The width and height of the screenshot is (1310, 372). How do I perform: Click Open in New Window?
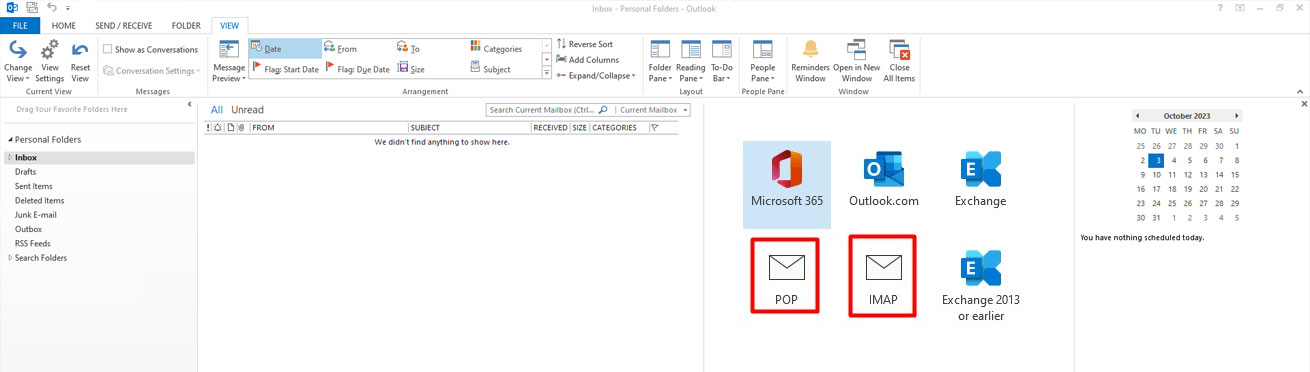[857, 61]
